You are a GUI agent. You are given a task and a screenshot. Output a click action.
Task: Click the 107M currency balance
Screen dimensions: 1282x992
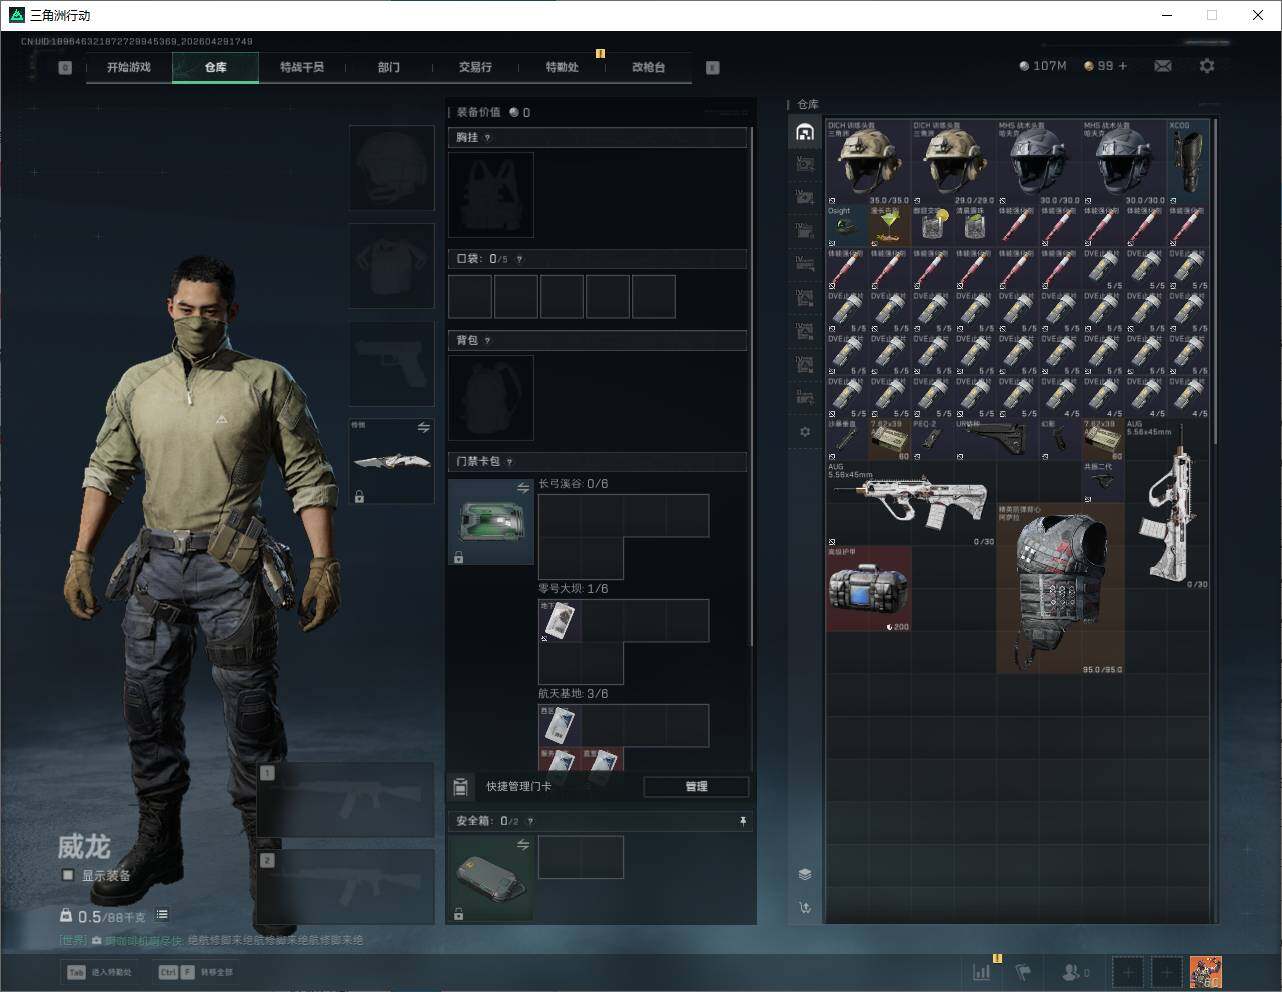[x=1043, y=66]
